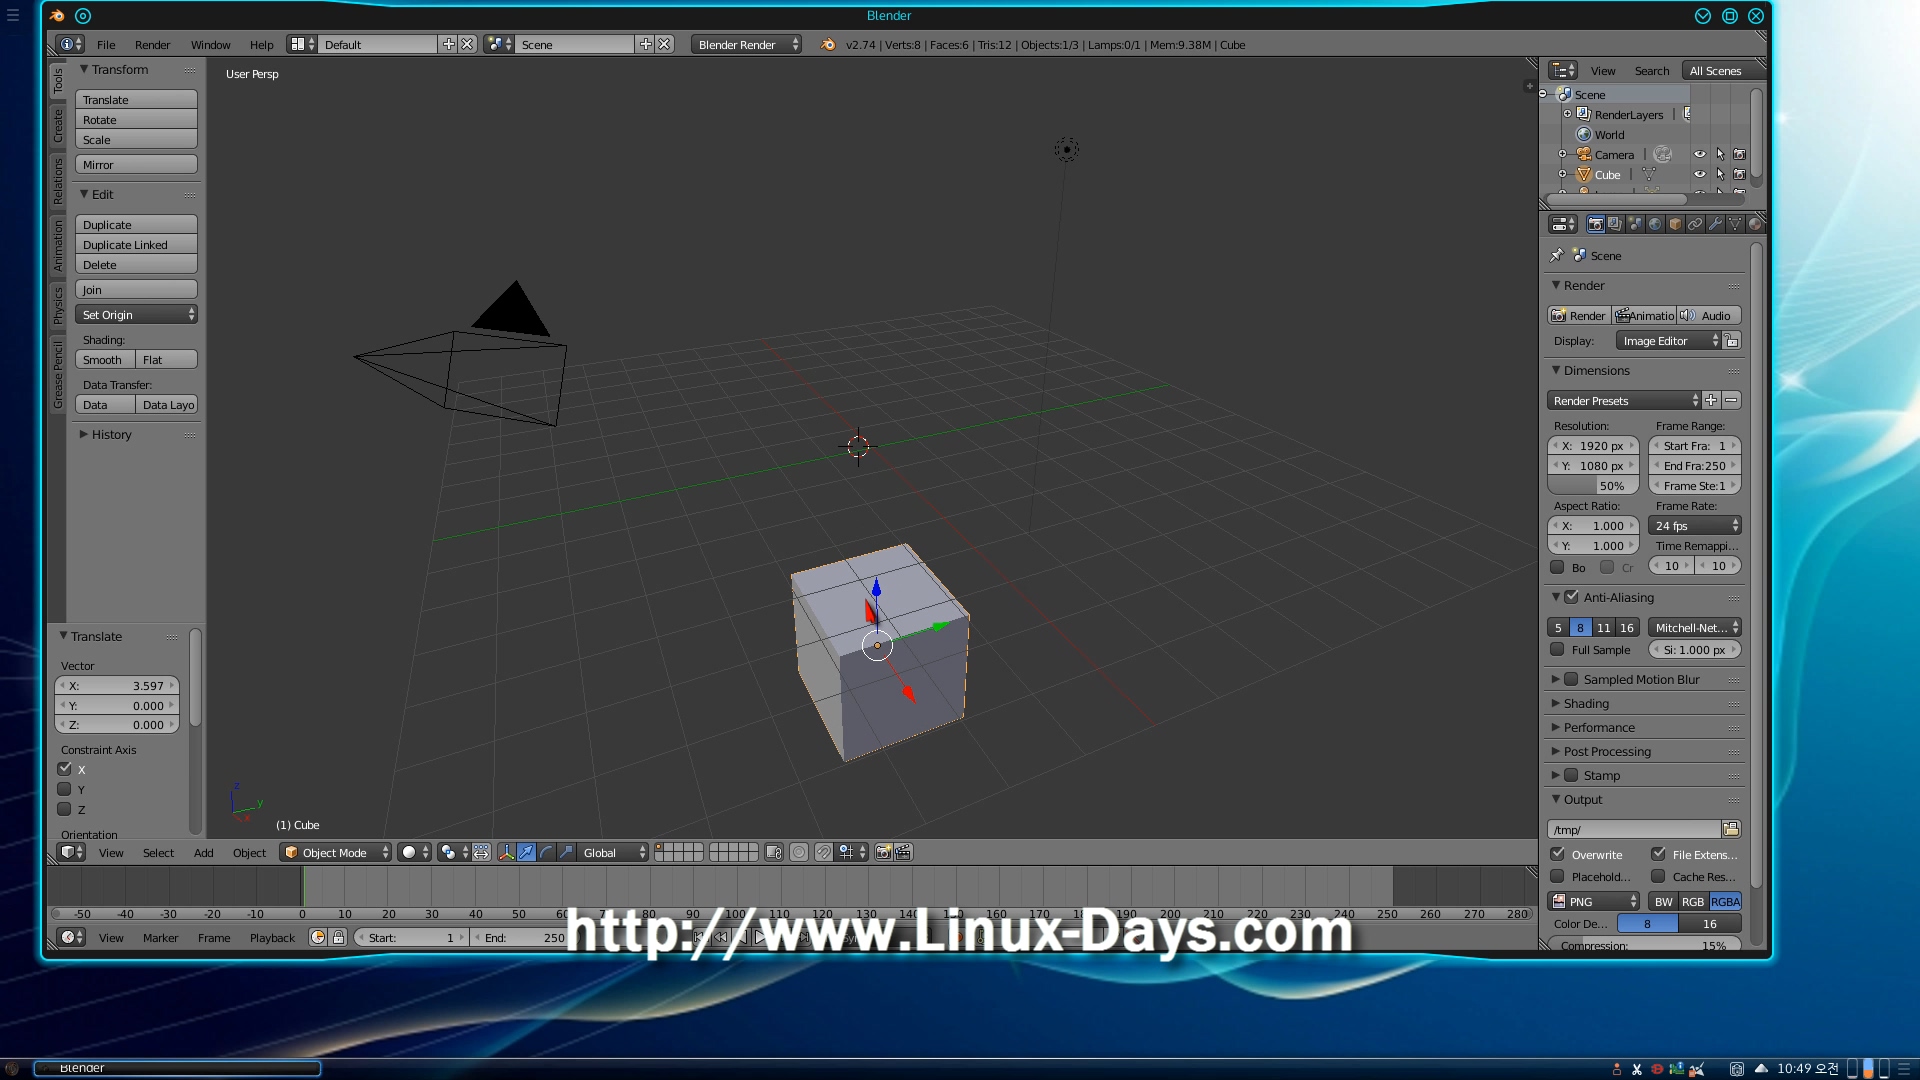Open the File menu
1920x1080 pixels.
106,45
